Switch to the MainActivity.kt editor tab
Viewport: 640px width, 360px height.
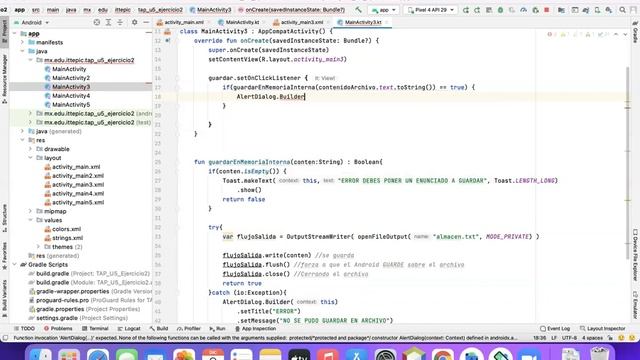coord(242,22)
